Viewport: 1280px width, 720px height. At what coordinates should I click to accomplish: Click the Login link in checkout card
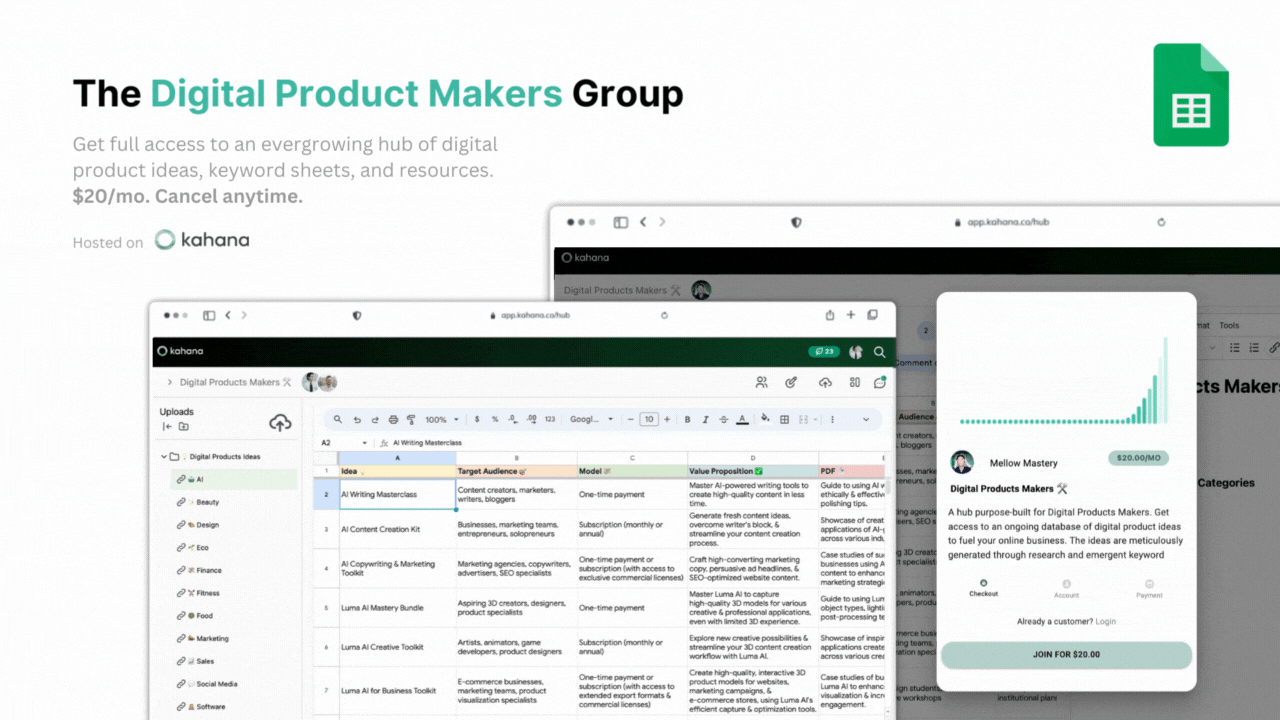tap(1106, 622)
